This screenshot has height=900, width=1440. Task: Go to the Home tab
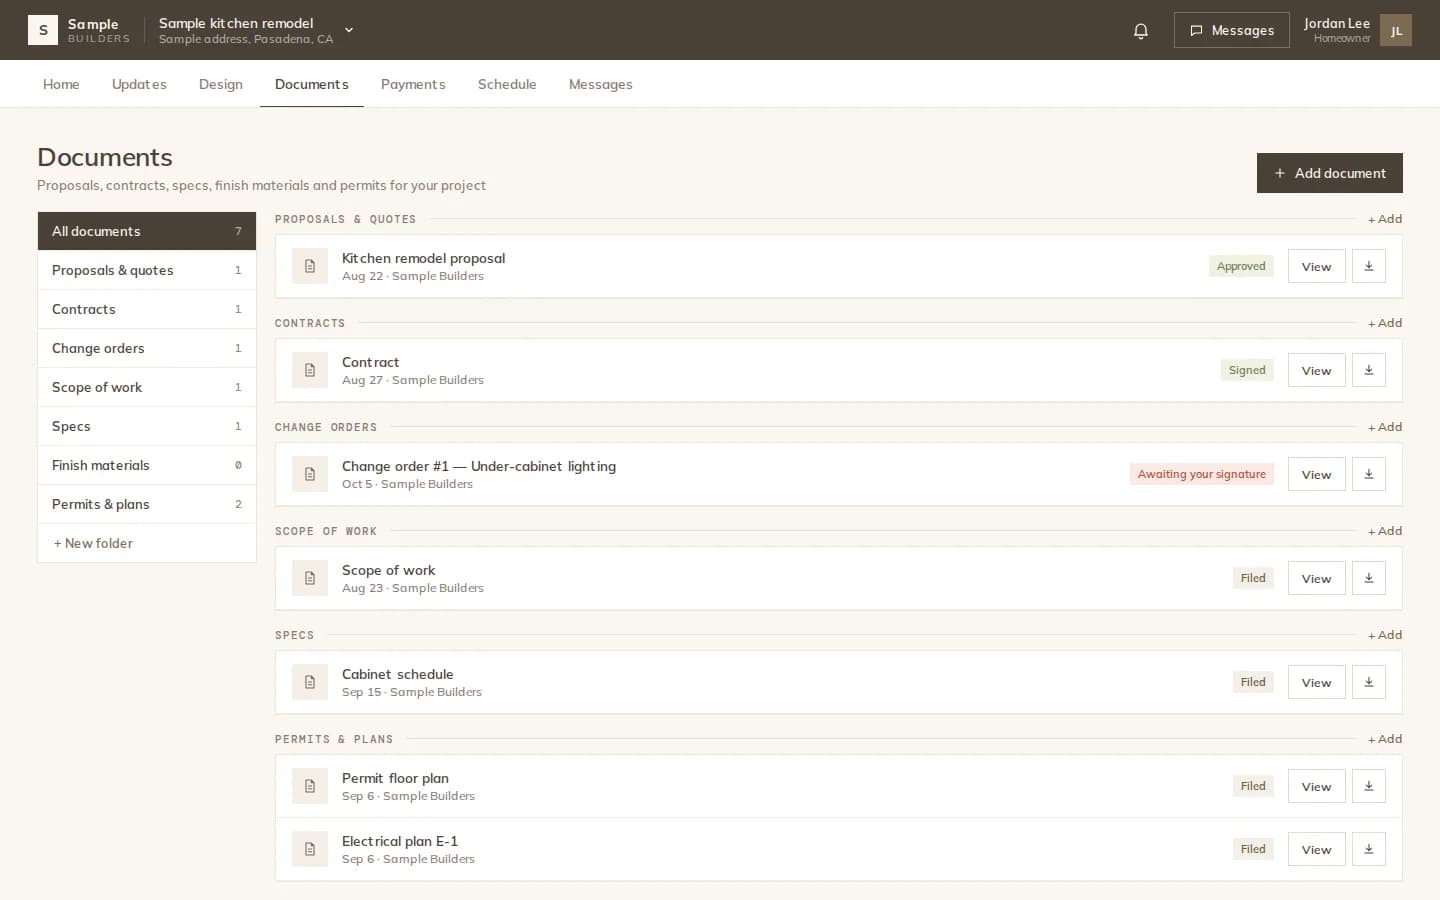pos(61,84)
